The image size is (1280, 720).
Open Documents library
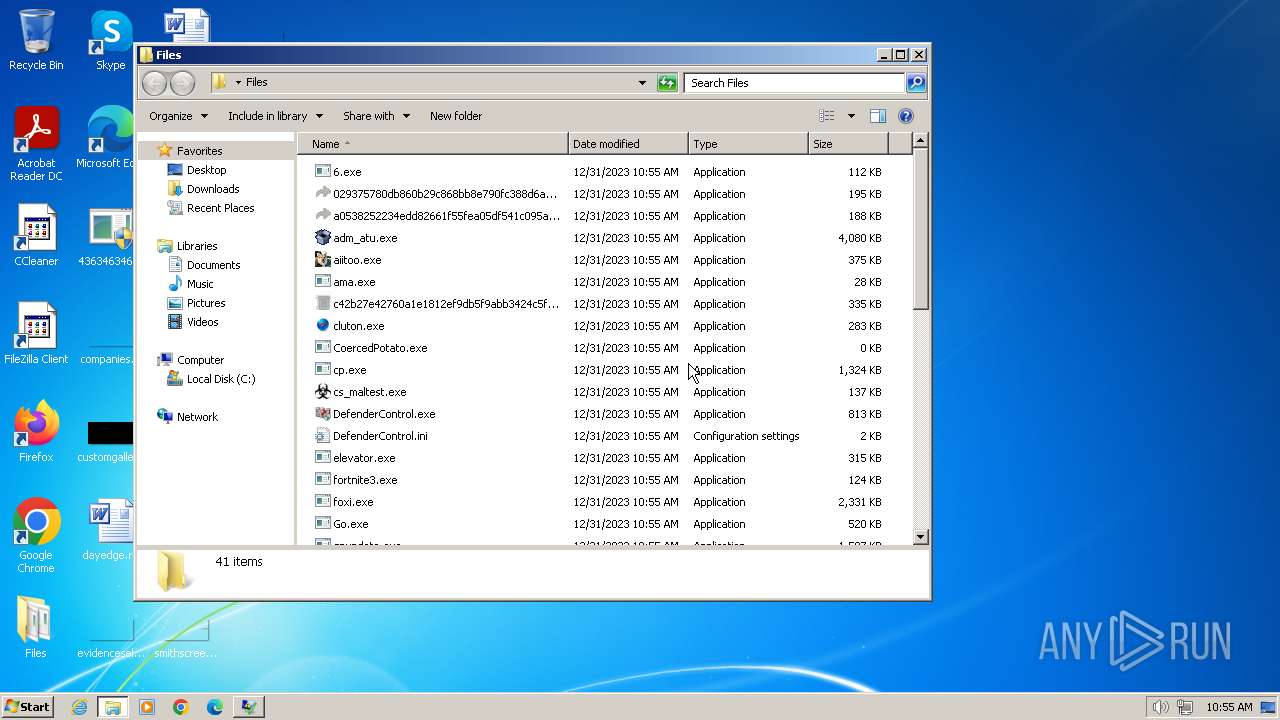[x=213, y=265]
